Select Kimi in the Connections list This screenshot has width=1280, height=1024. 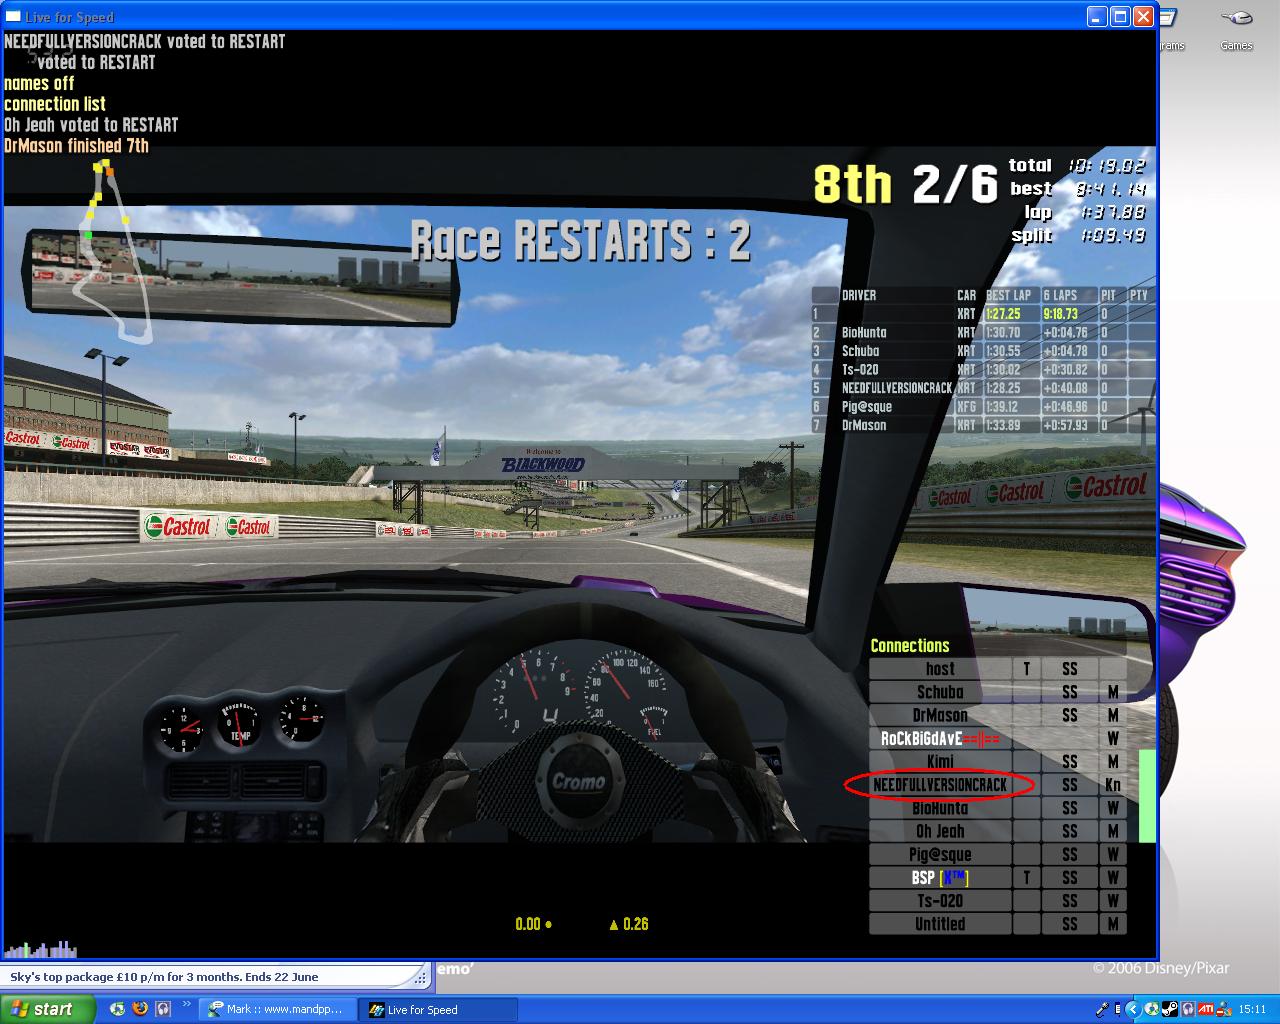[x=940, y=762]
